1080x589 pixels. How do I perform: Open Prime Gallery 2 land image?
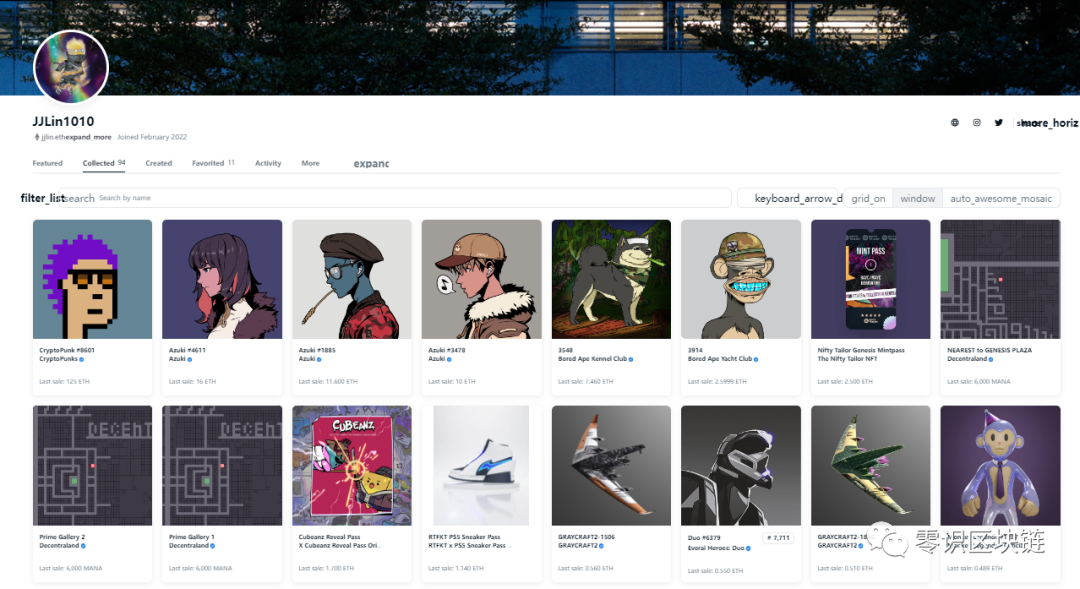(x=92, y=466)
